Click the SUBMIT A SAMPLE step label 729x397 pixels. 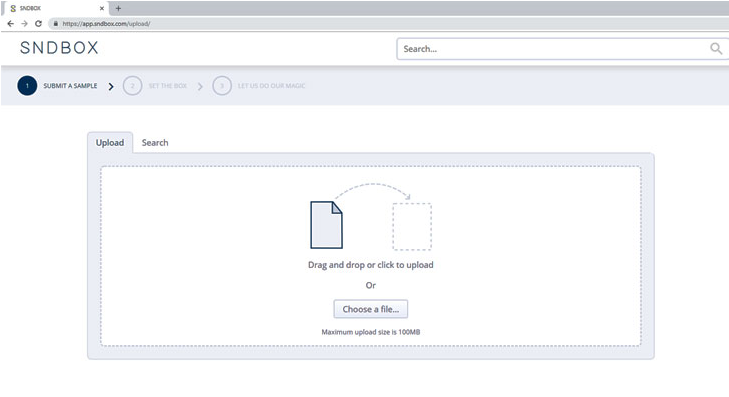pos(70,86)
